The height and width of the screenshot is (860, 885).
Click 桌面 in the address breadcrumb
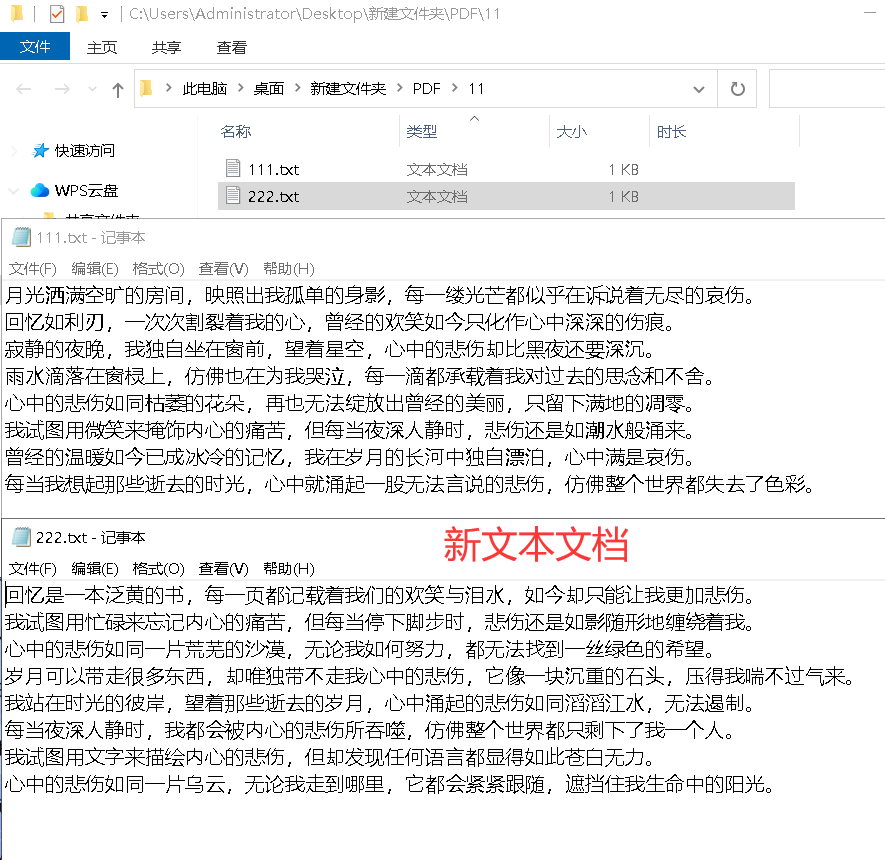(268, 89)
